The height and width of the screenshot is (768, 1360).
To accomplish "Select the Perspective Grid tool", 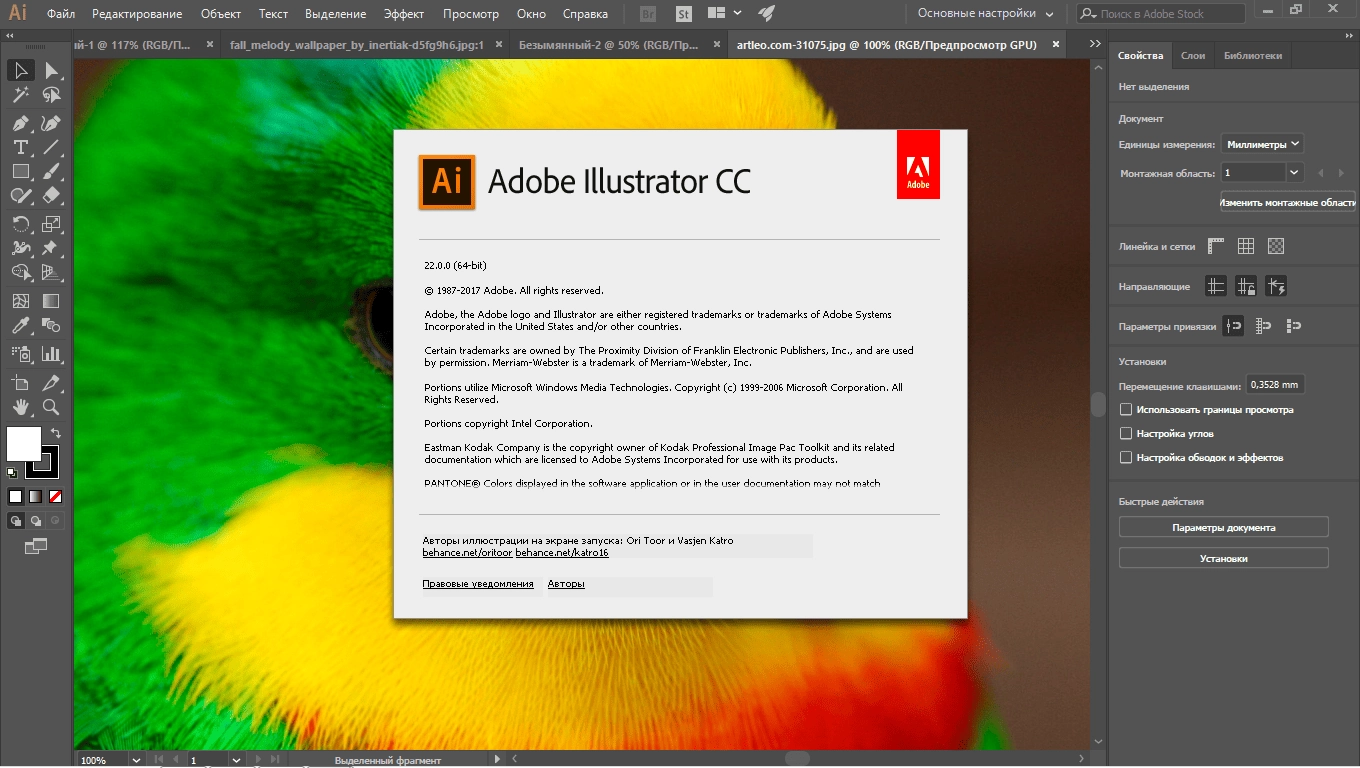I will point(51,271).
